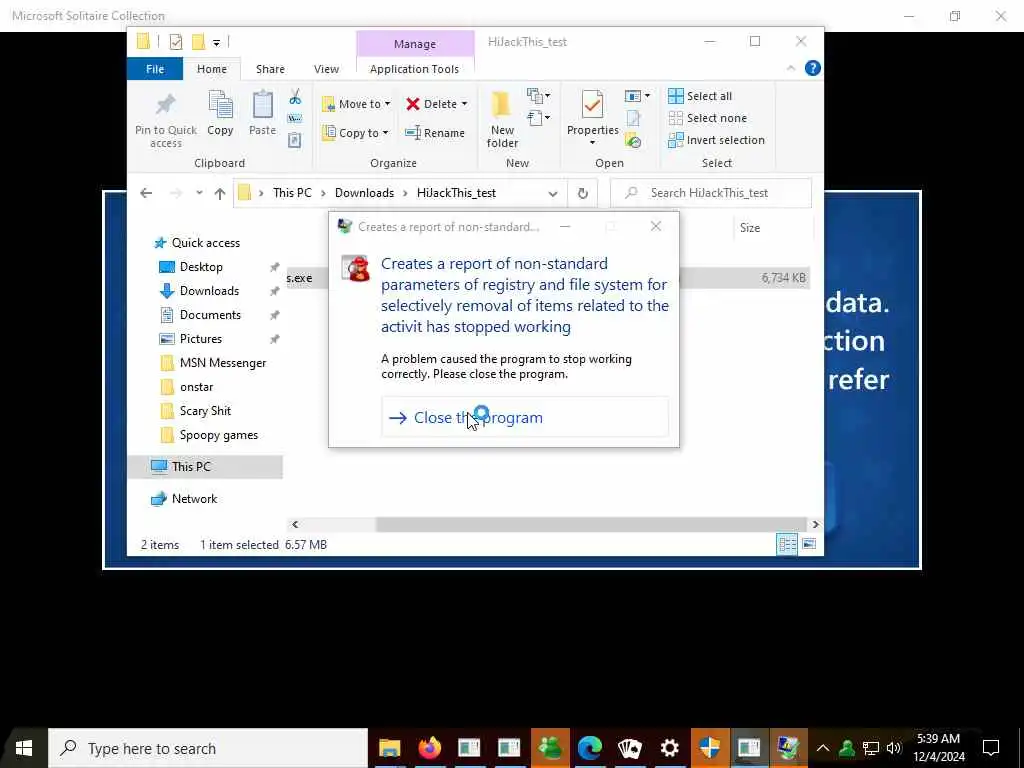Open file History icon in Open group
Screen dimensions: 1024x768
tap(633, 140)
